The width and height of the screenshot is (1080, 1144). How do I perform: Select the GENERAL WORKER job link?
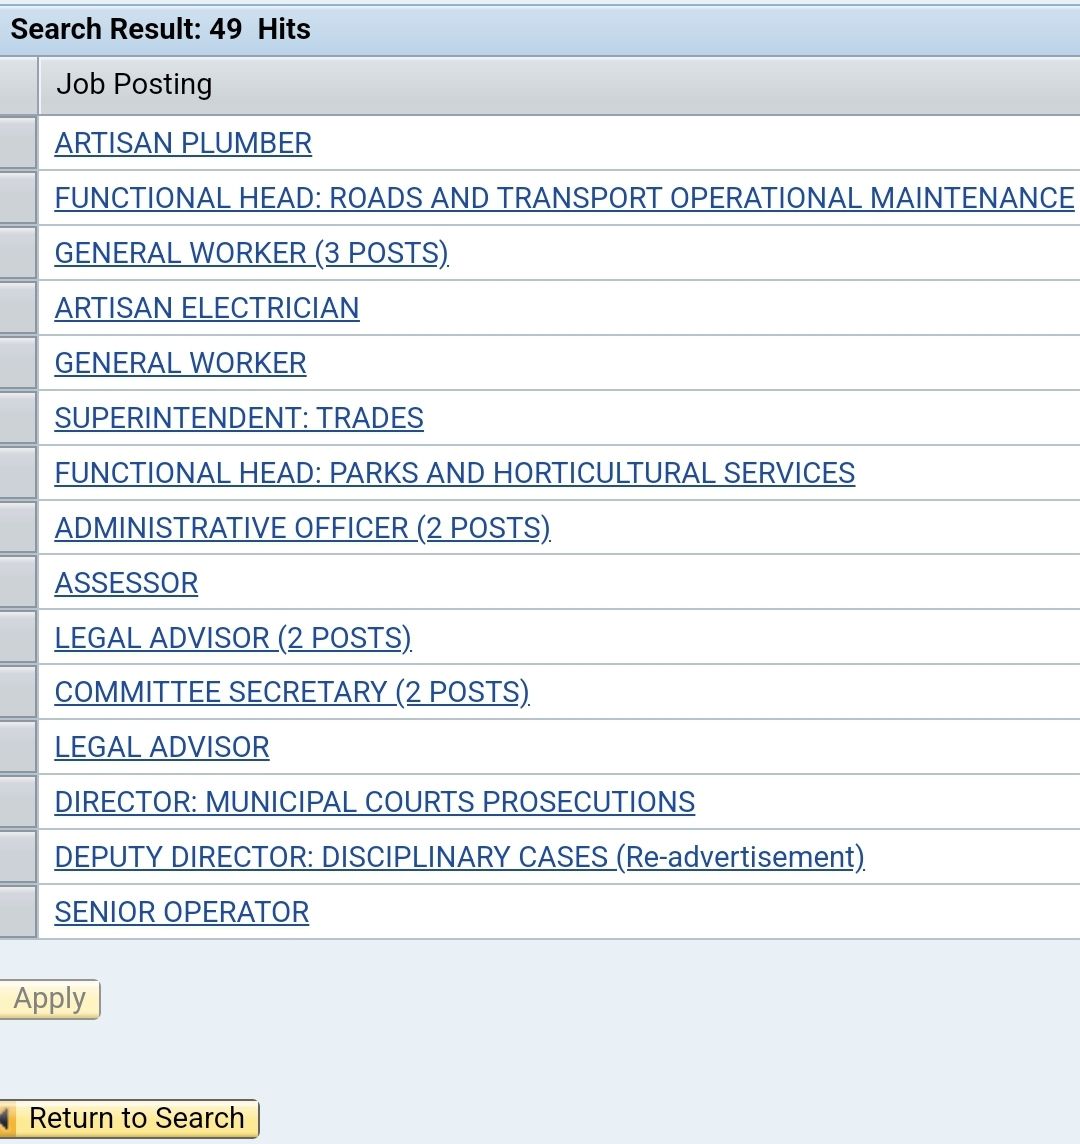180,363
